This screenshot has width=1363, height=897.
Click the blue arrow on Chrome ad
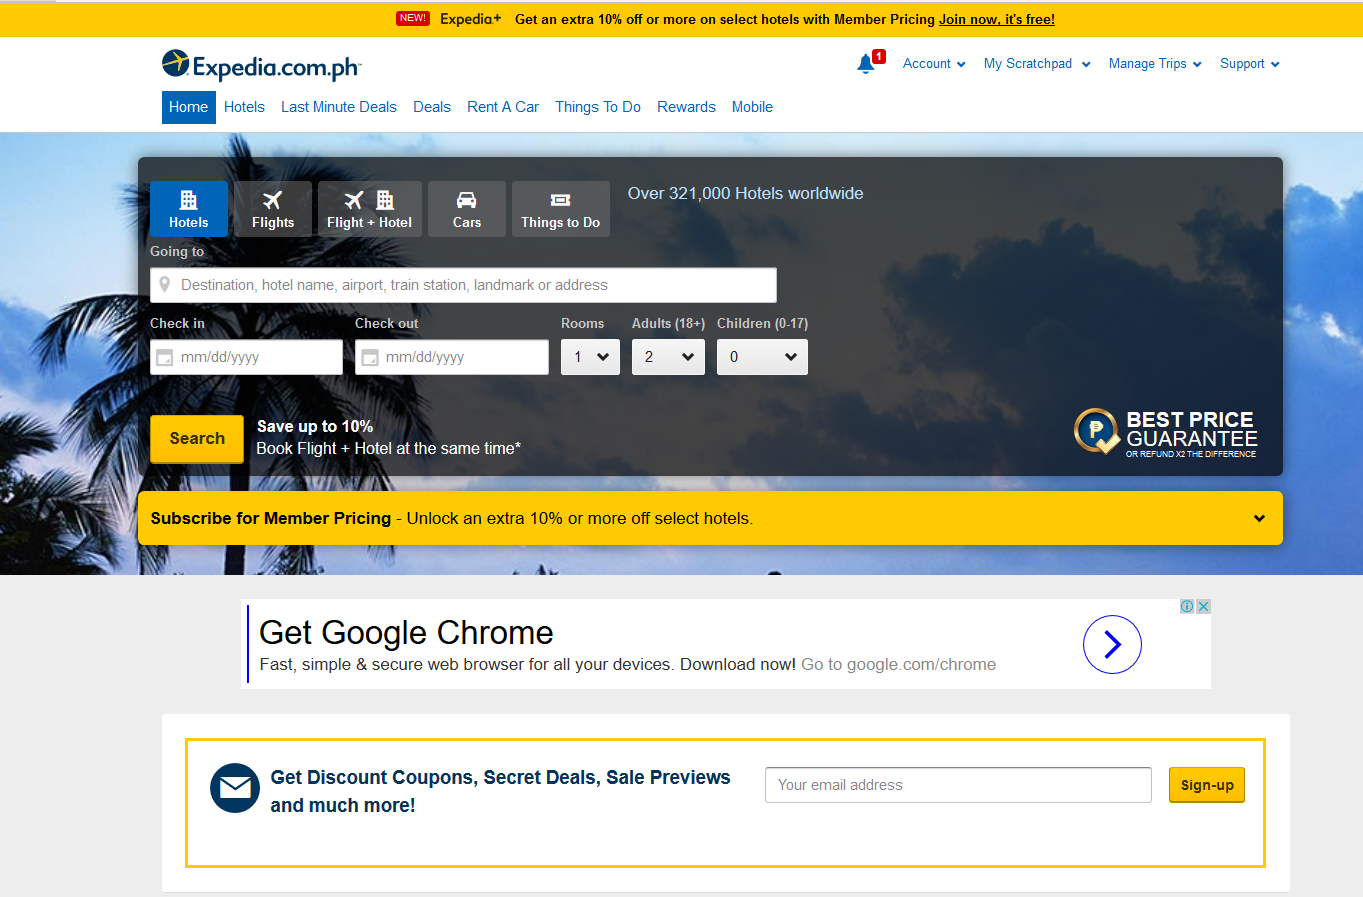1112,644
